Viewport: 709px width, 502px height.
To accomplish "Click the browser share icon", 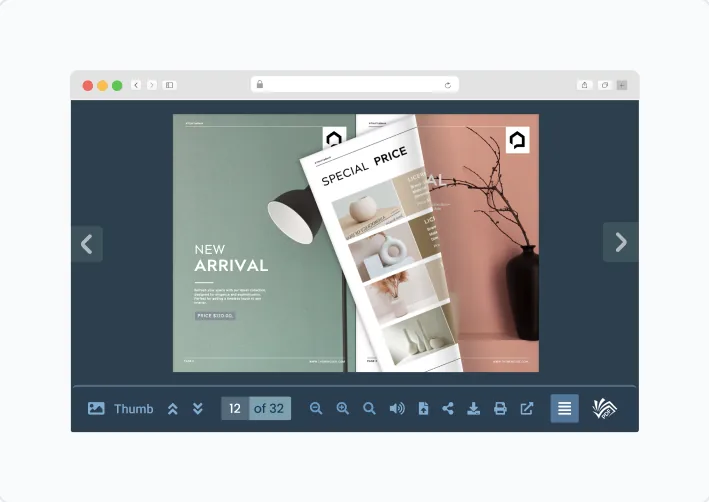I will click(584, 85).
